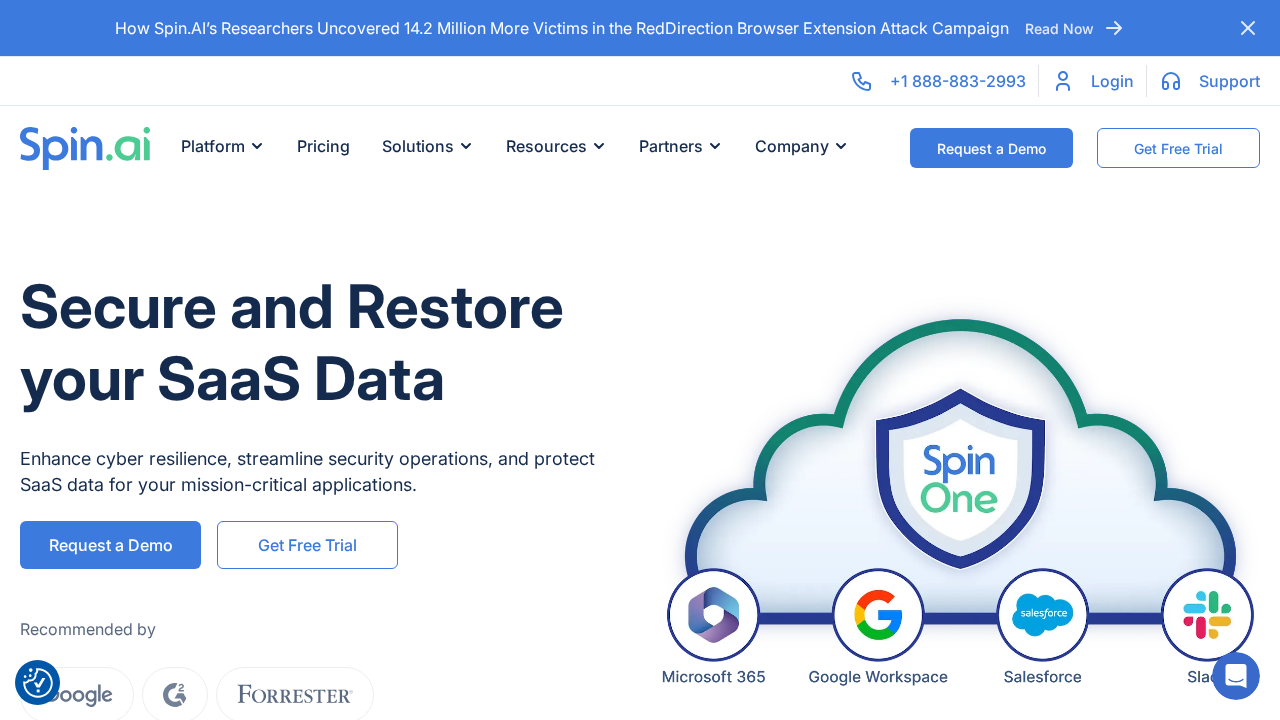Open the cookie consent icon

pyautogui.click(x=37, y=682)
